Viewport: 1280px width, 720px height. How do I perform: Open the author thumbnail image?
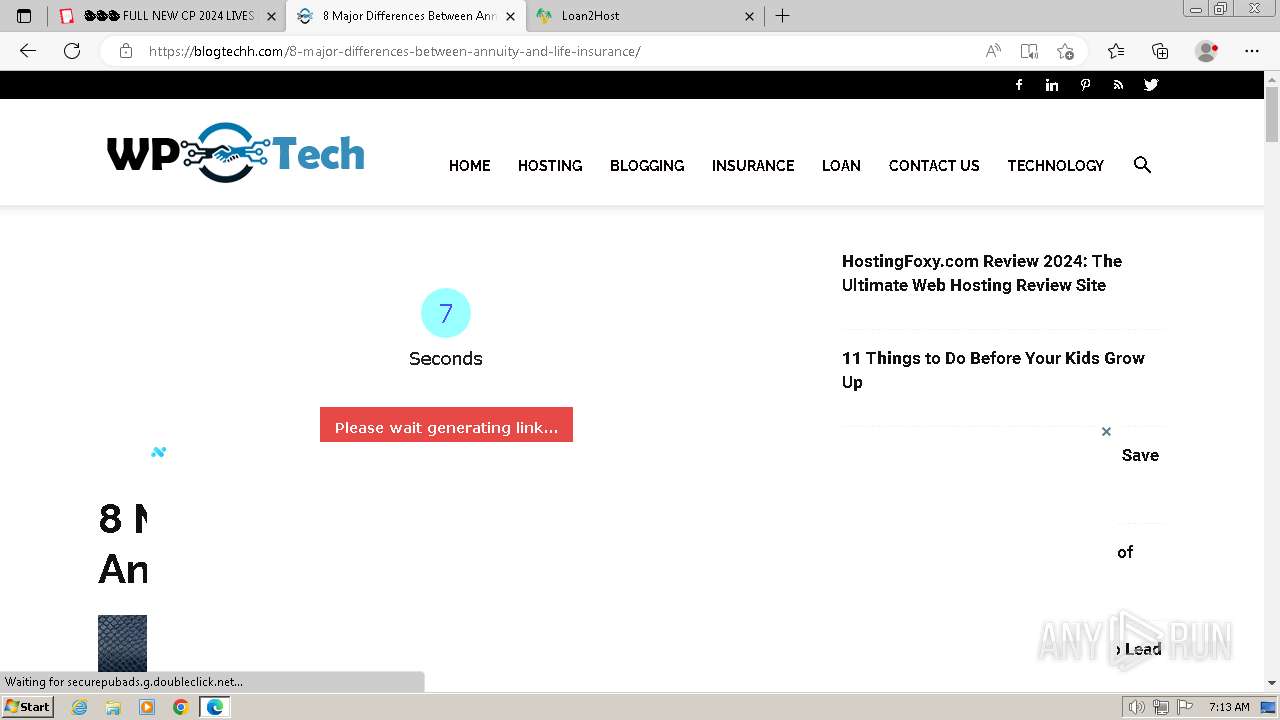pyautogui.click(x=122, y=643)
